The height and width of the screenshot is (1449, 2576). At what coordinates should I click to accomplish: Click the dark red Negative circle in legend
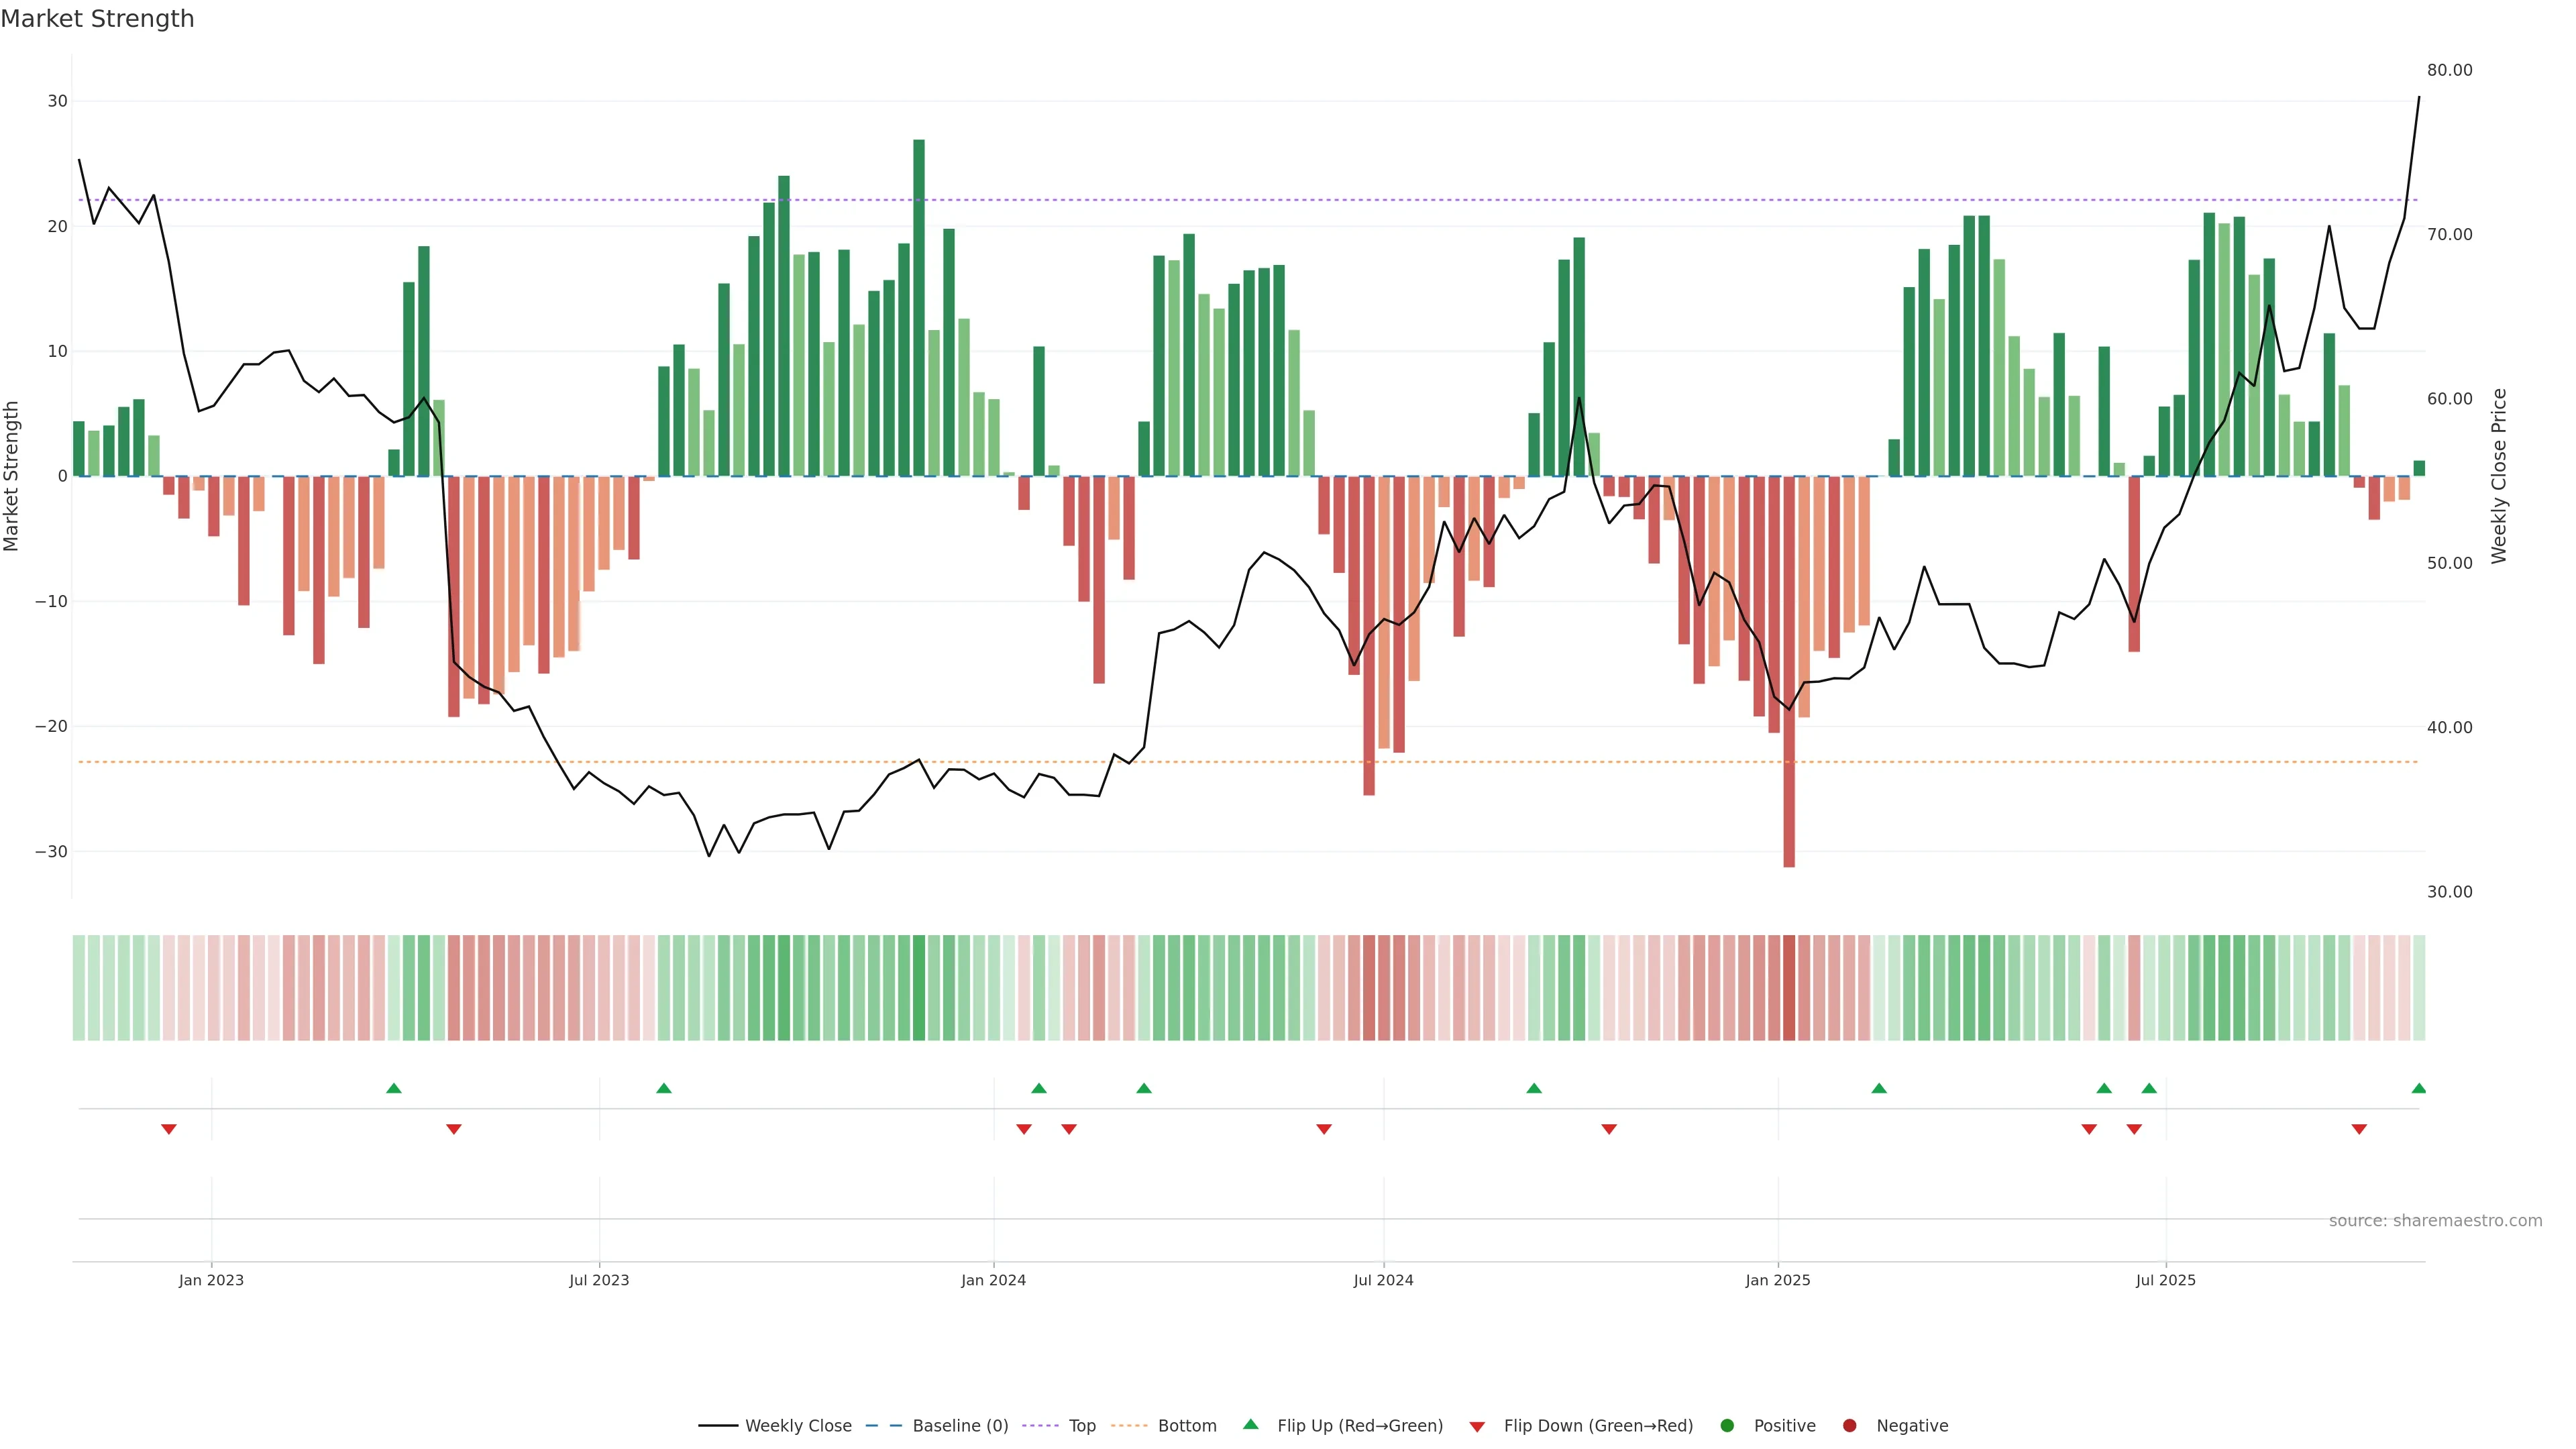(x=1849, y=1426)
